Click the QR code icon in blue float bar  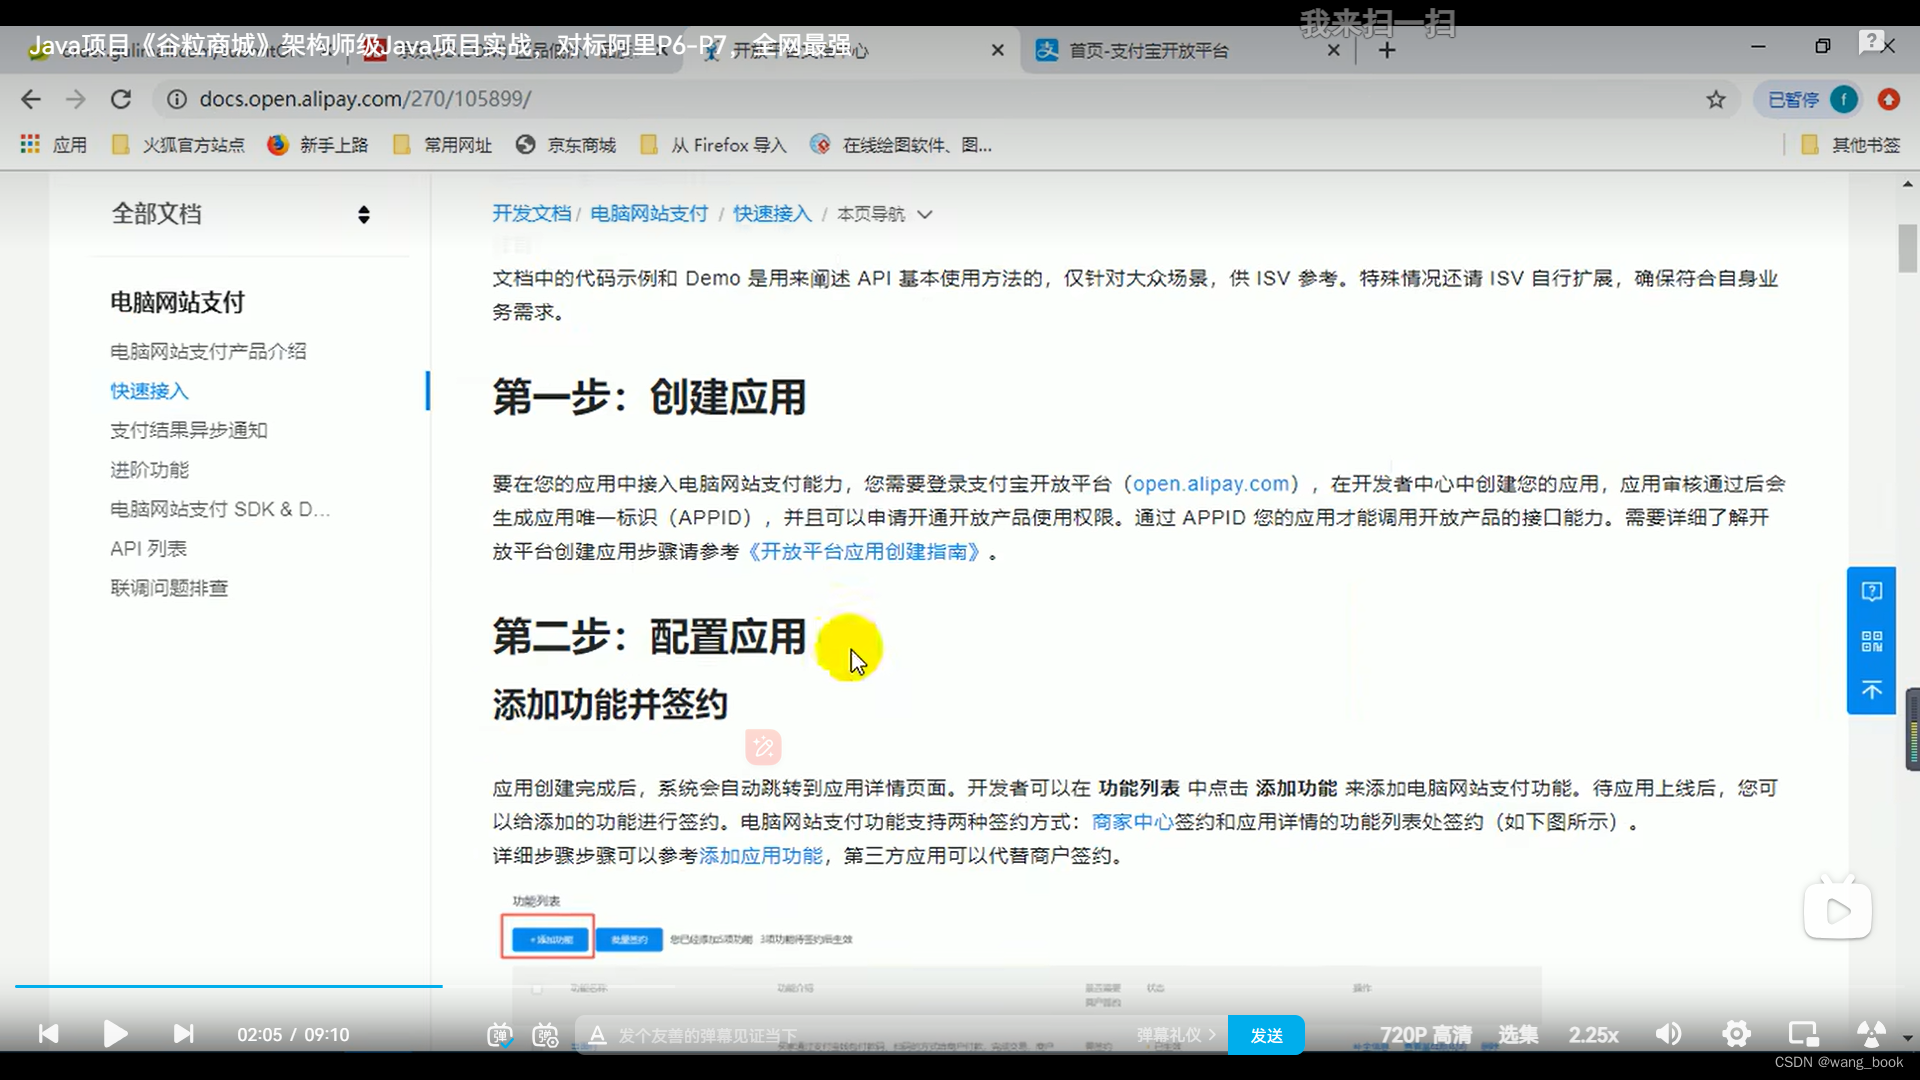pyautogui.click(x=1871, y=641)
